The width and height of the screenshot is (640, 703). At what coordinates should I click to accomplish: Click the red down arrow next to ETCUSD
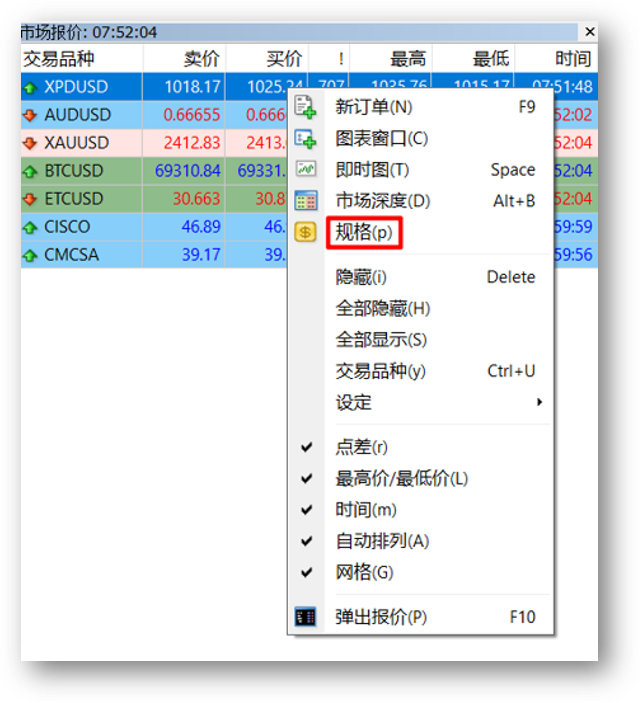click(30, 199)
